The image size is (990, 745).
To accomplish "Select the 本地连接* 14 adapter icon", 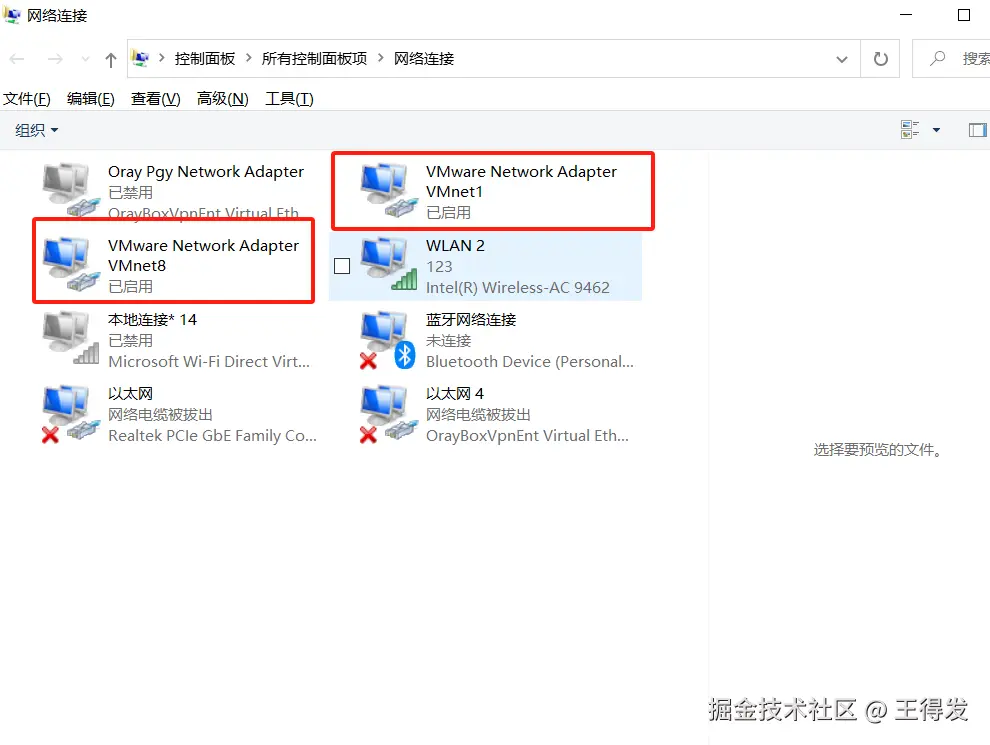I will [x=71, y=338].
